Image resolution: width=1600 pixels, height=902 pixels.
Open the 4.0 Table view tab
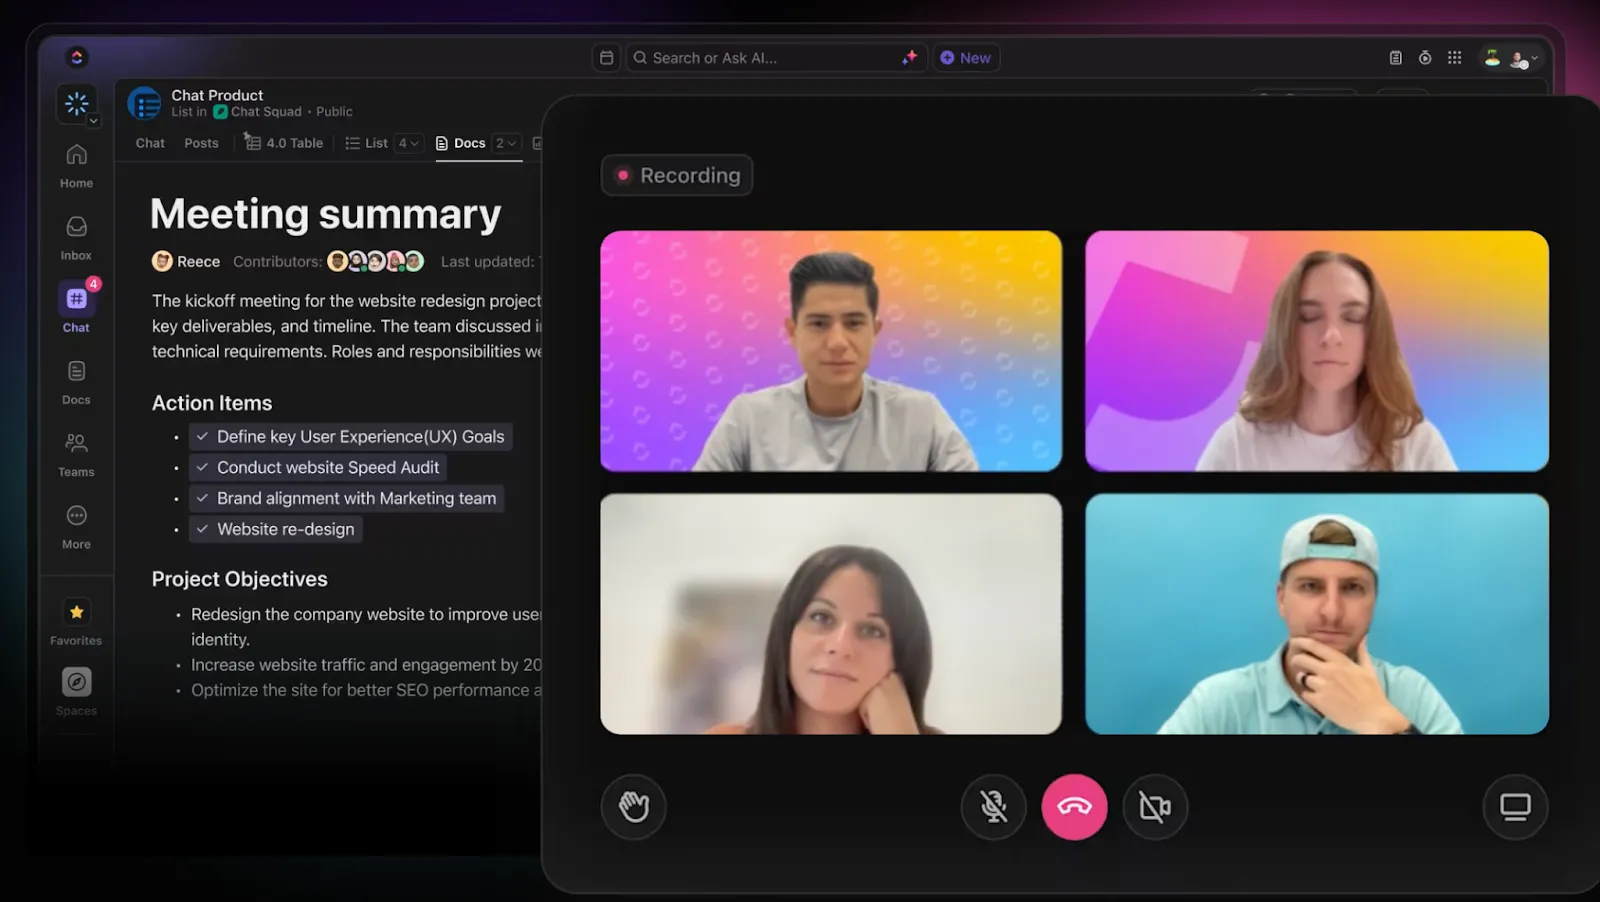[285, 143]
